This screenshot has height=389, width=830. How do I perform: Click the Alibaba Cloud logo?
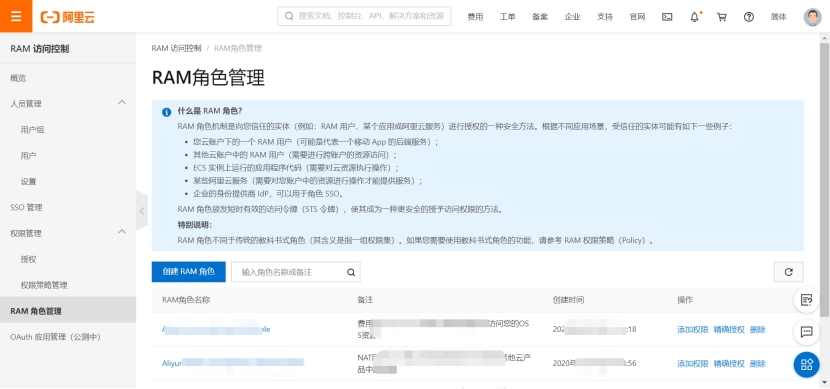tap(68, 17)
